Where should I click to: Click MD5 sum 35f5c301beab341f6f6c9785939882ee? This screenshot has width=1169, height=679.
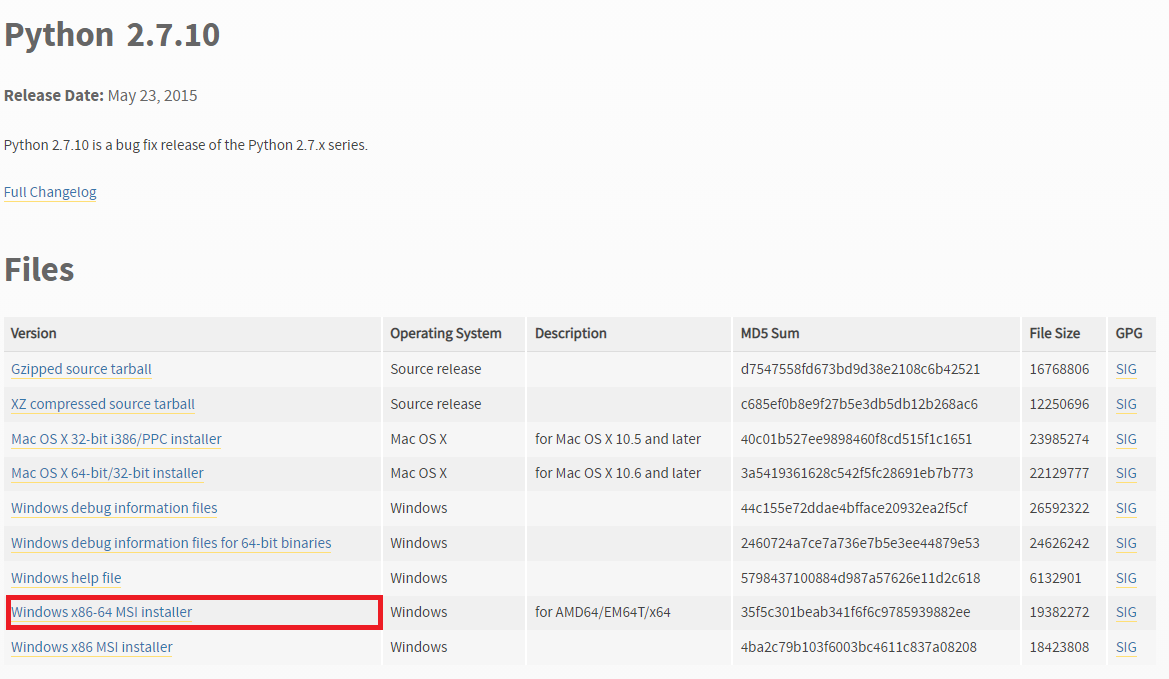[855, 612]
